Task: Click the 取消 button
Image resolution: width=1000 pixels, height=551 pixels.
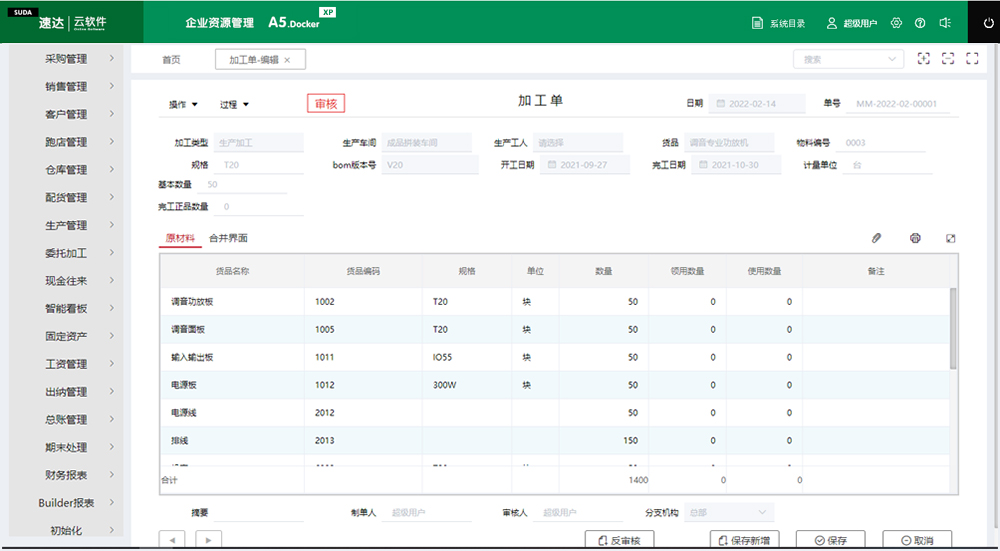Action: 917,540
